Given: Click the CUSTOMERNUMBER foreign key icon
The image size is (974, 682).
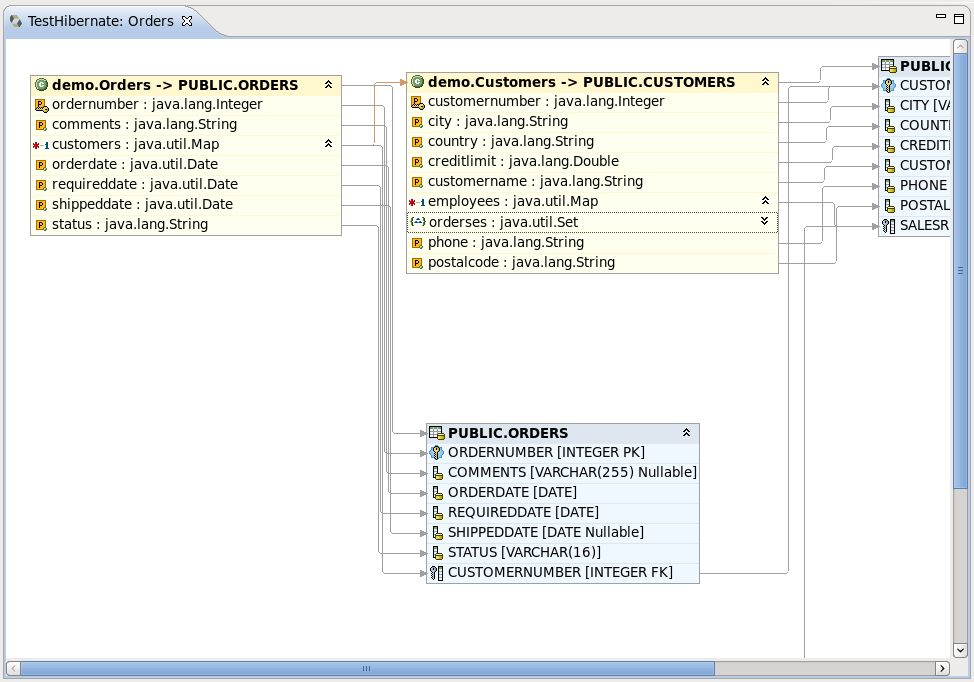Looking at the screenshot, I should coord(436,573).
